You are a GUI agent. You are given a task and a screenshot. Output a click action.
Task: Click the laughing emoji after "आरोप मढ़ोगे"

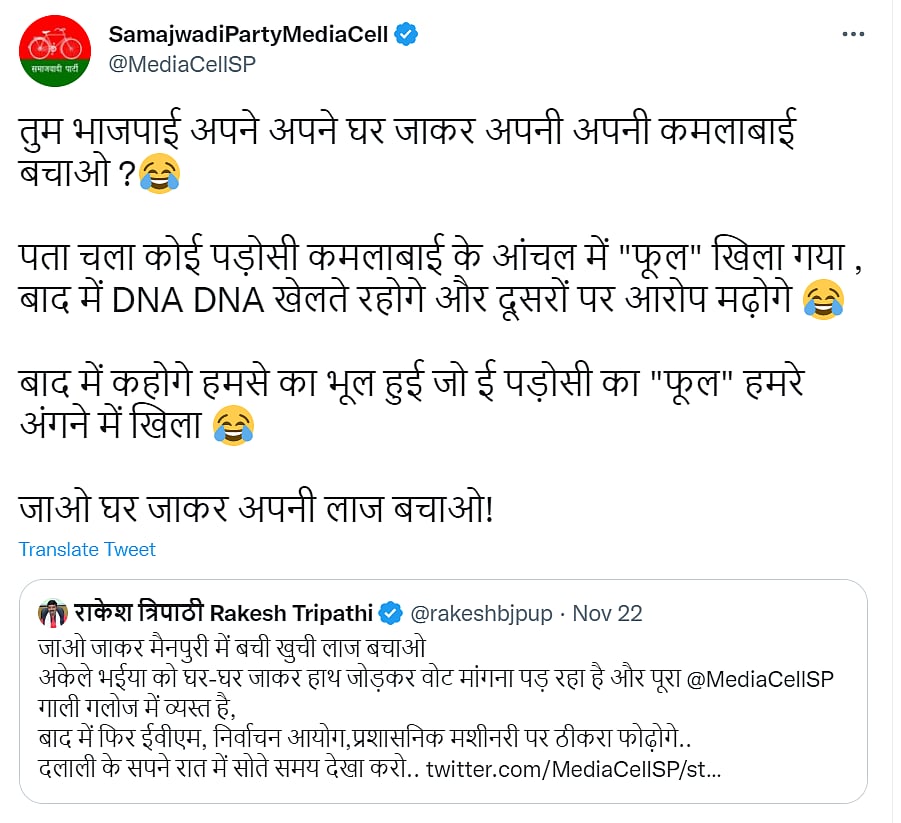[x=822, y=301]
